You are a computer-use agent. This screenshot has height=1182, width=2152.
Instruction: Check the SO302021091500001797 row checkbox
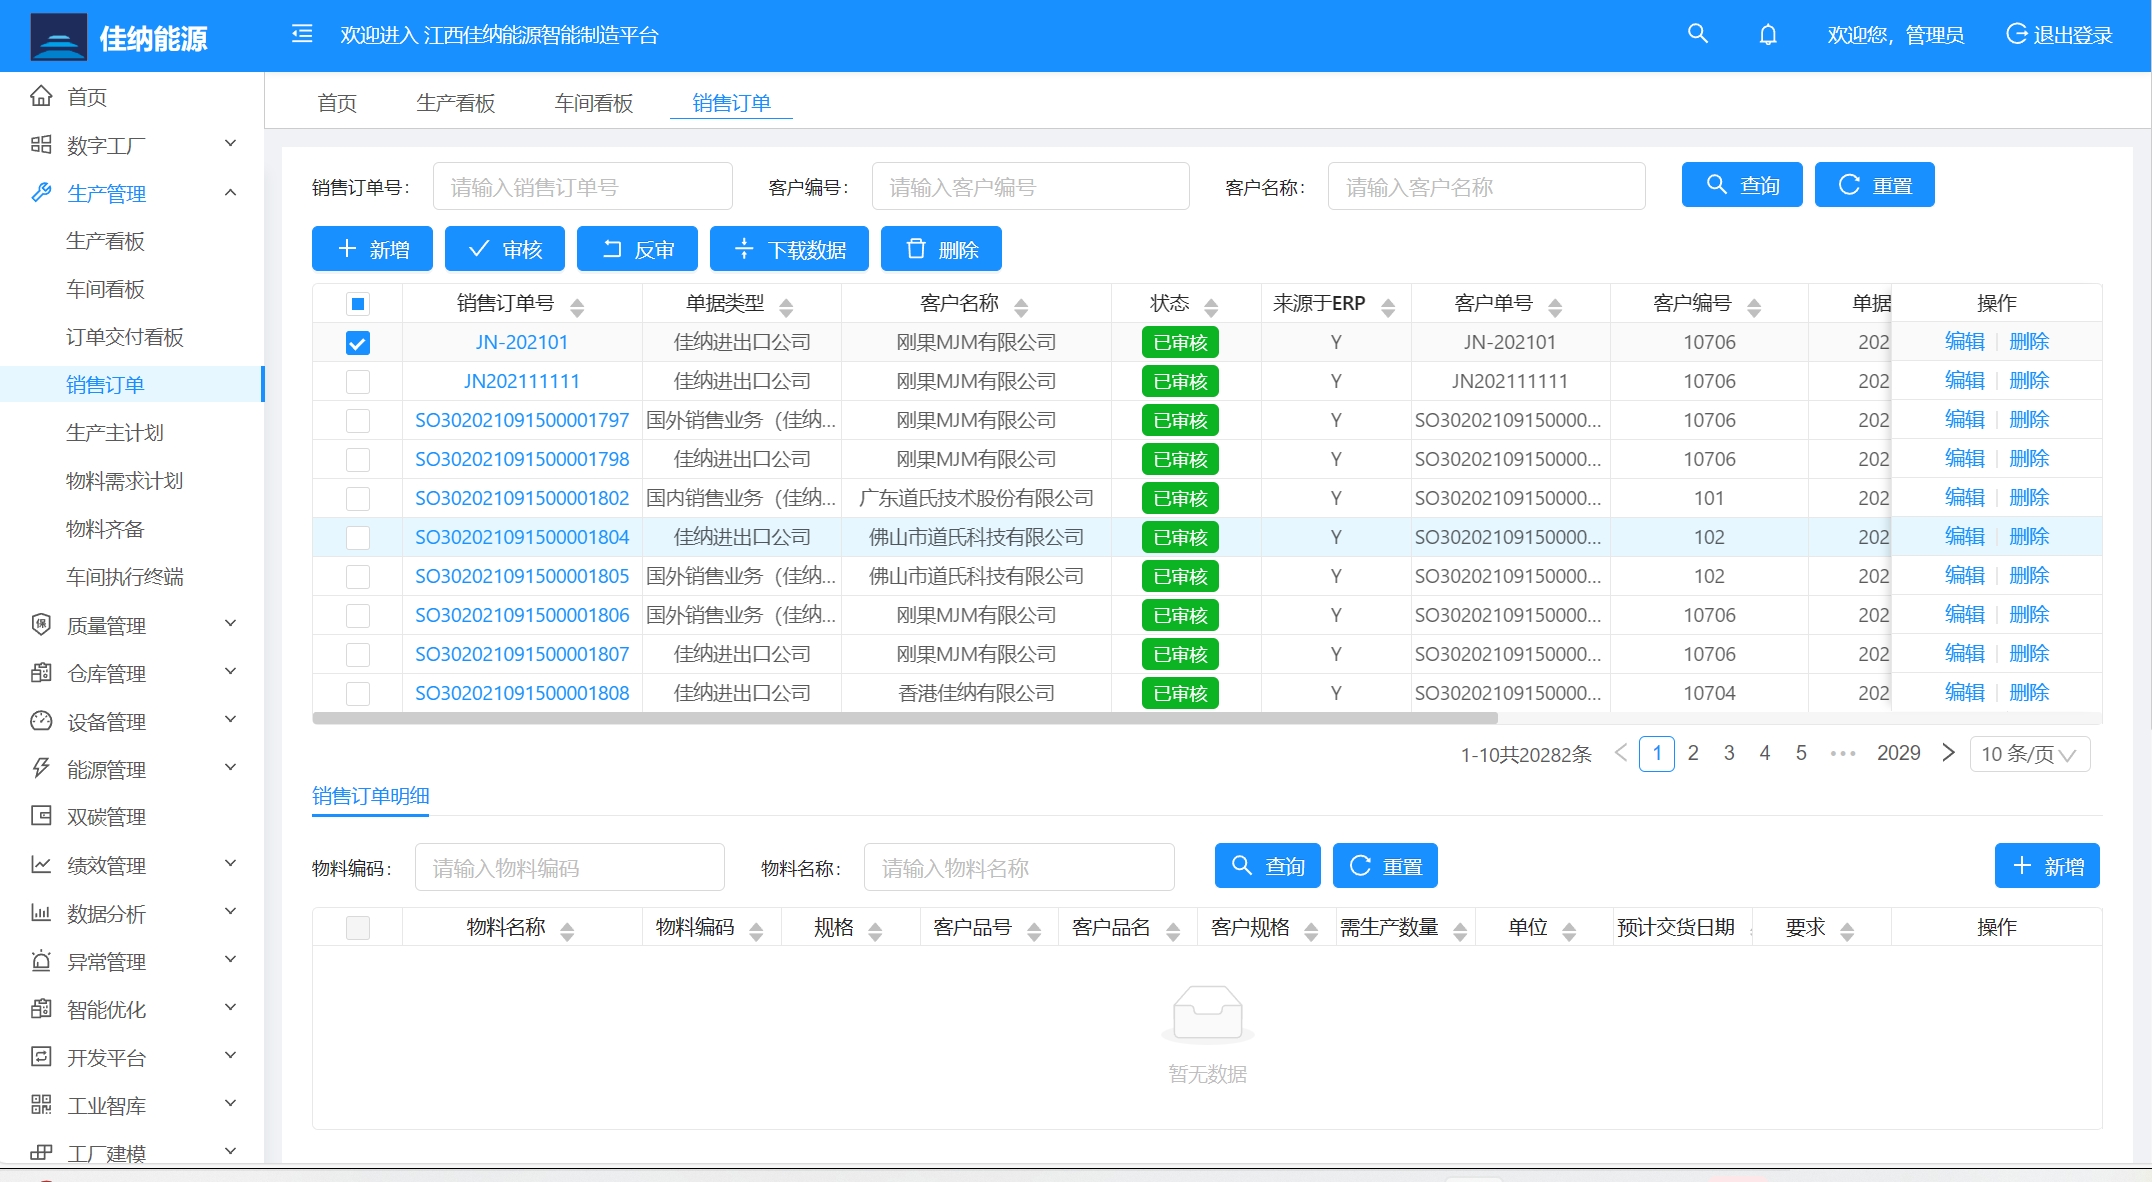[357, 420]
